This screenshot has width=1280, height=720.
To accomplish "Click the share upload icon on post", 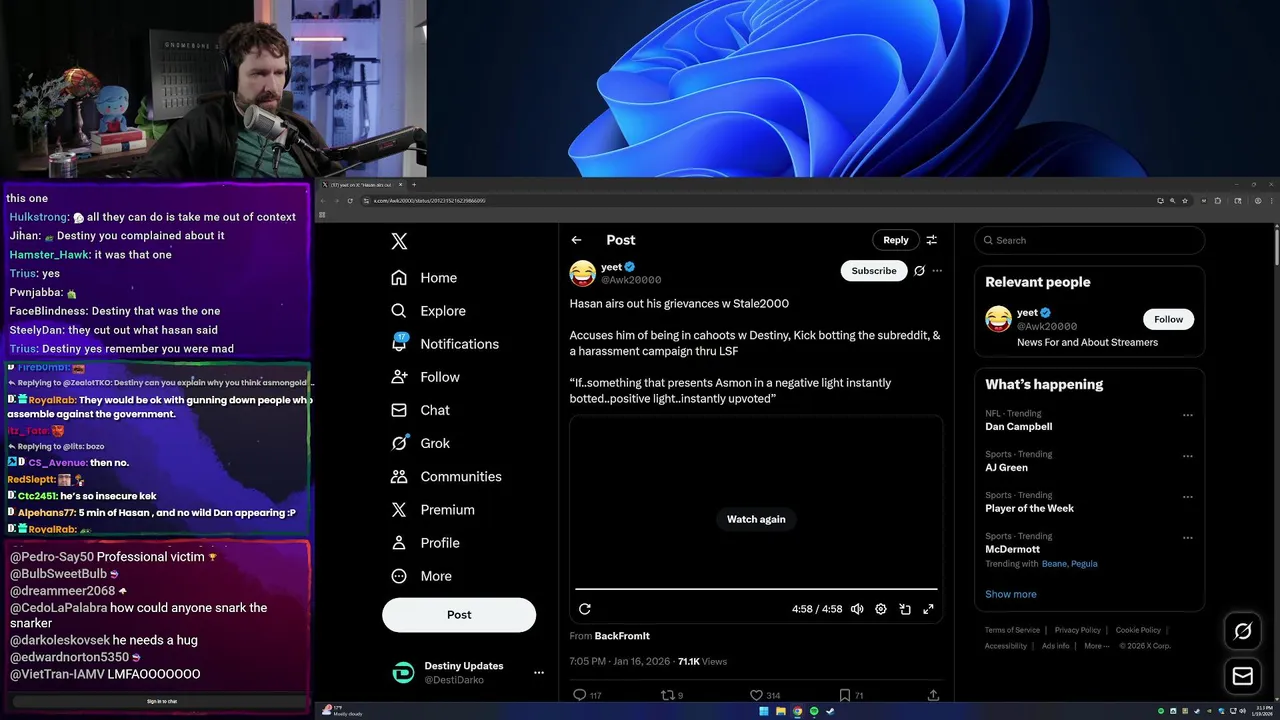I will click(933, 695).
